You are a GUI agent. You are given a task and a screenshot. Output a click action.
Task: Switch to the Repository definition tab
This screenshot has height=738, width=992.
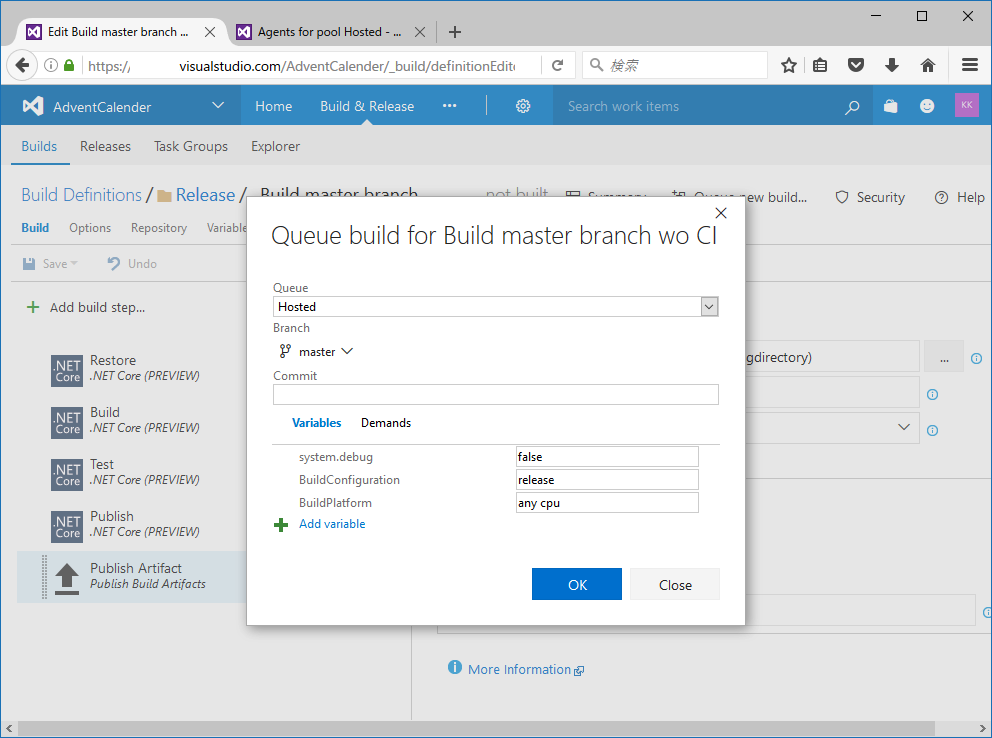coord(159,228)
